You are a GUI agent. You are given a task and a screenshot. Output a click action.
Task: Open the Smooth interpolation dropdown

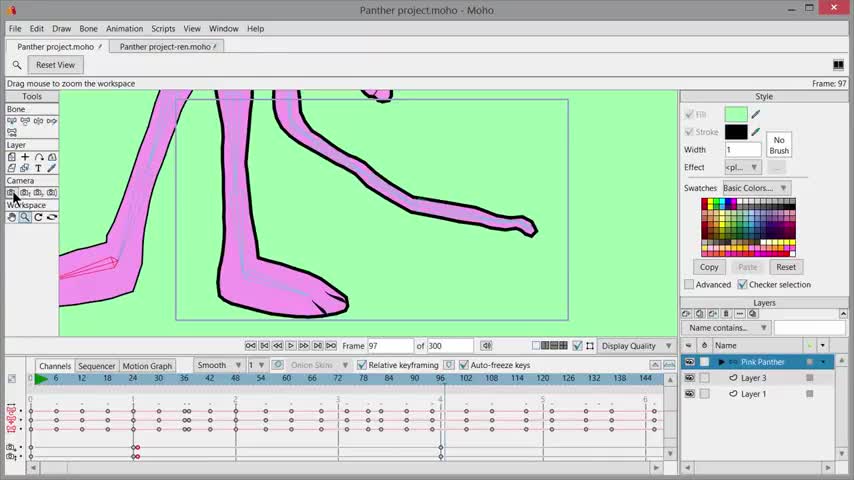click(x=219, y=365)
